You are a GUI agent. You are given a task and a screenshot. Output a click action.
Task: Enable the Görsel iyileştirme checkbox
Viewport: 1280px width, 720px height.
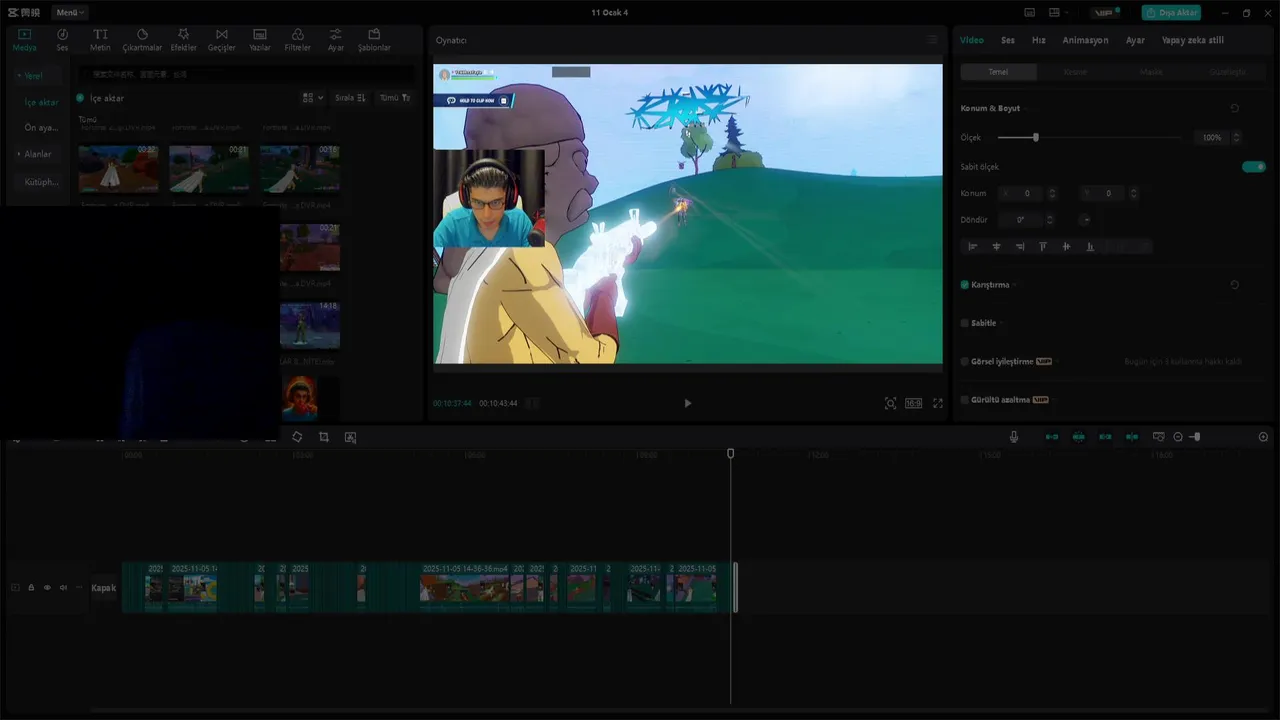[965, 361]
